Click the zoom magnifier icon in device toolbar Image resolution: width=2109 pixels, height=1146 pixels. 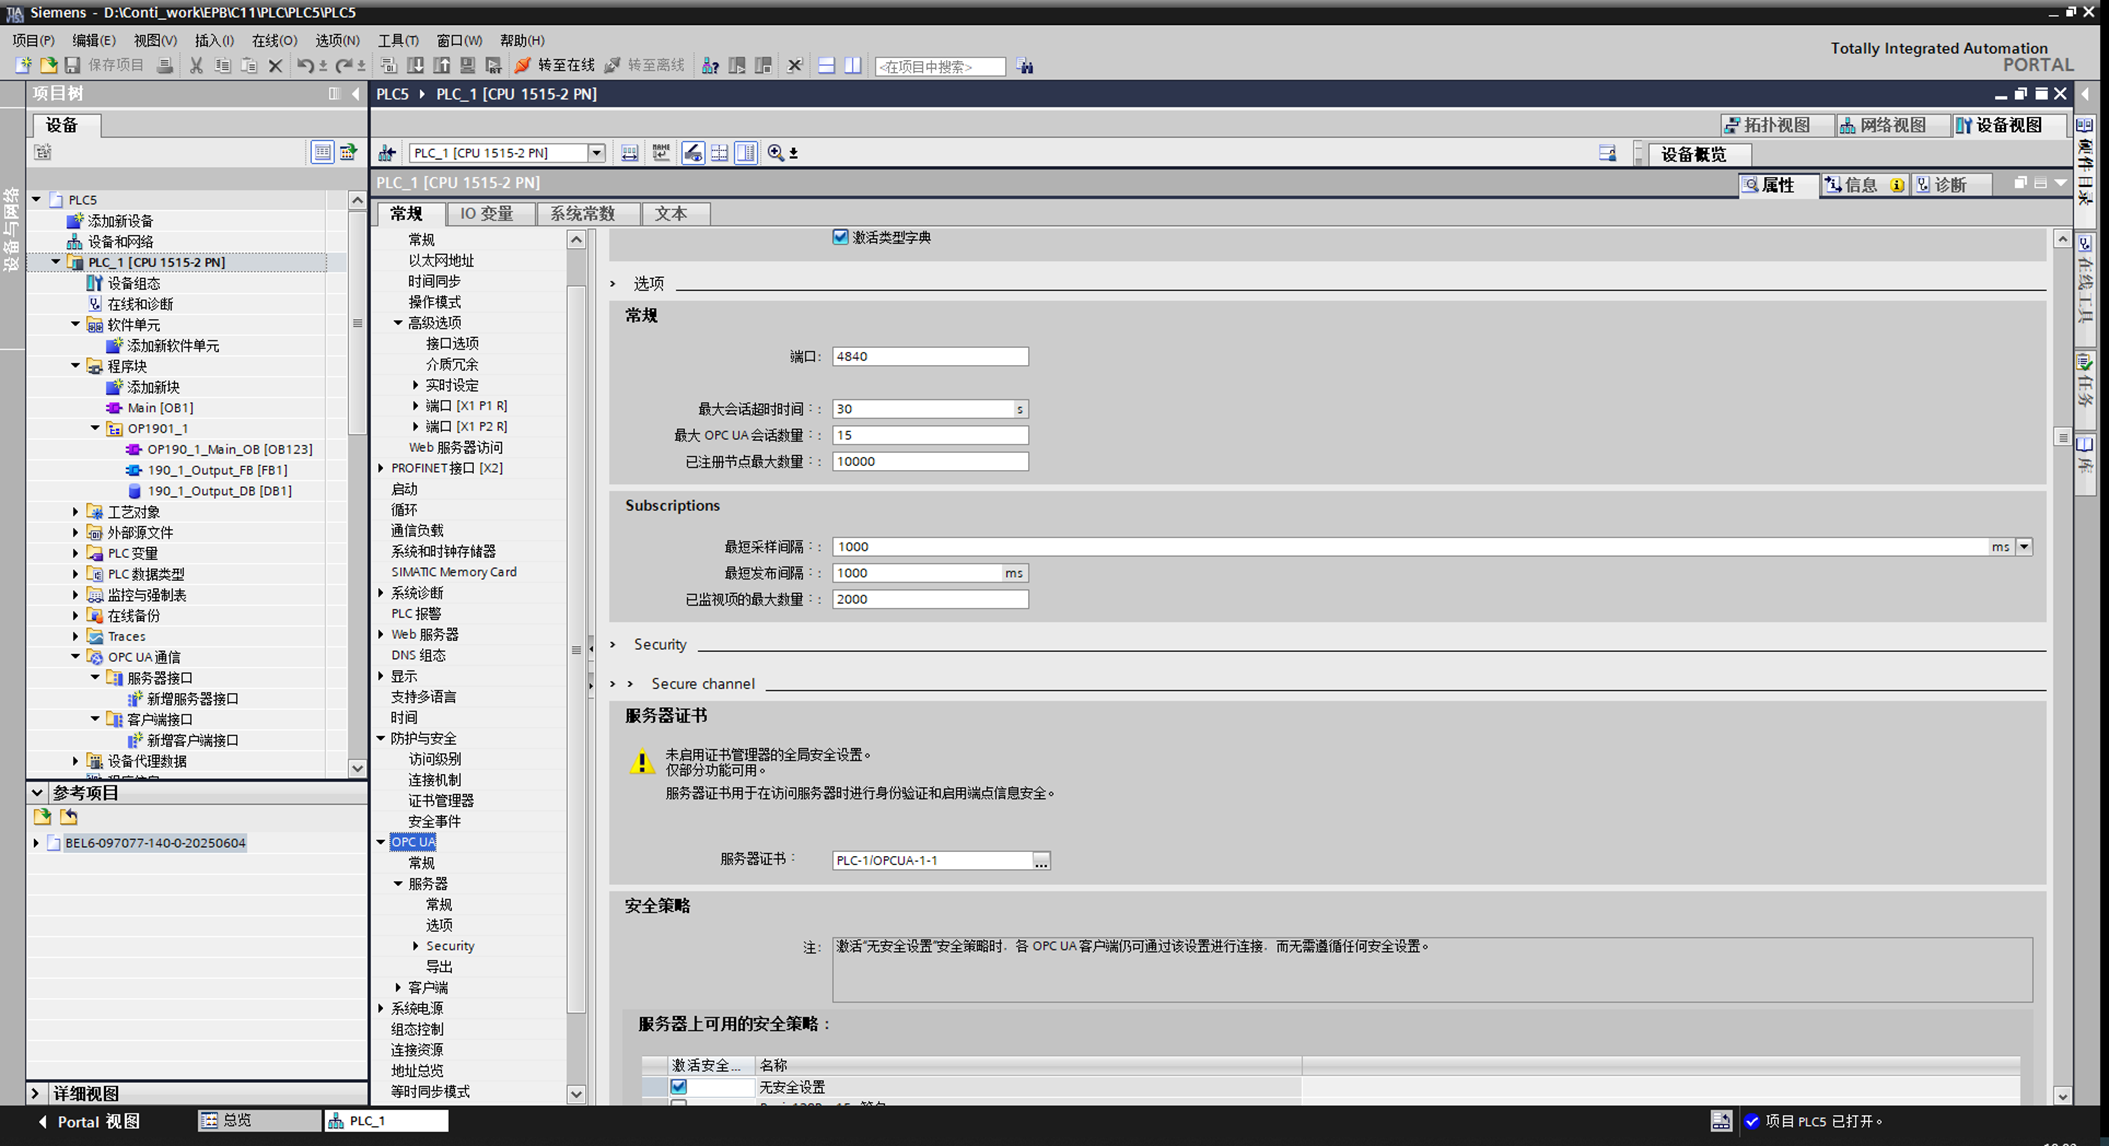[776, 153]
